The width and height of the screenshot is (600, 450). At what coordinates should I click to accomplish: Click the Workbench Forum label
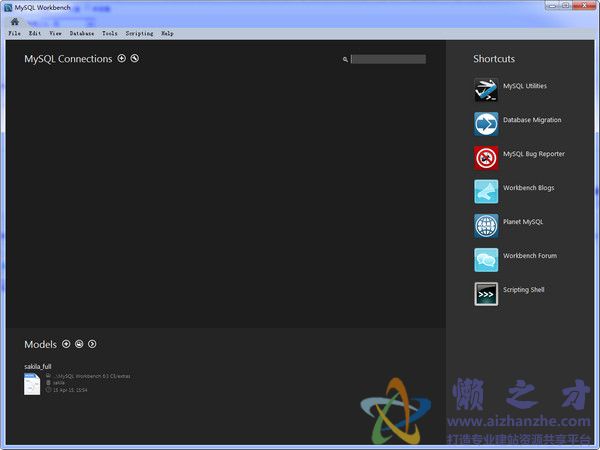pos(530,256)
